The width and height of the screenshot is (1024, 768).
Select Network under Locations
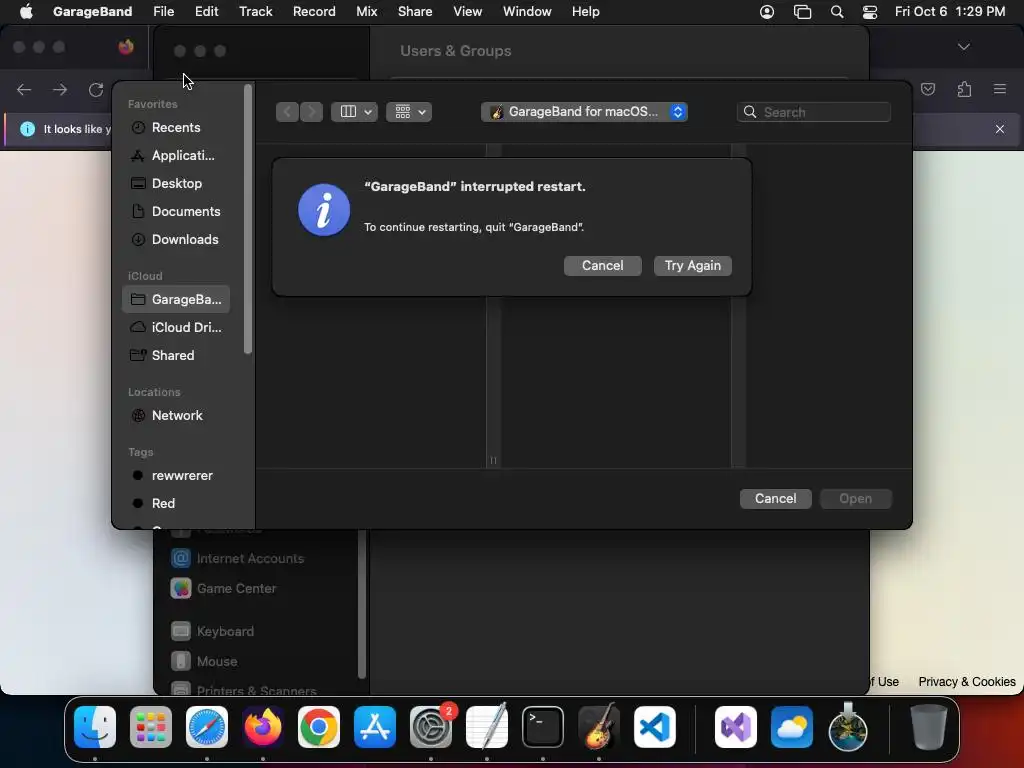175,416
